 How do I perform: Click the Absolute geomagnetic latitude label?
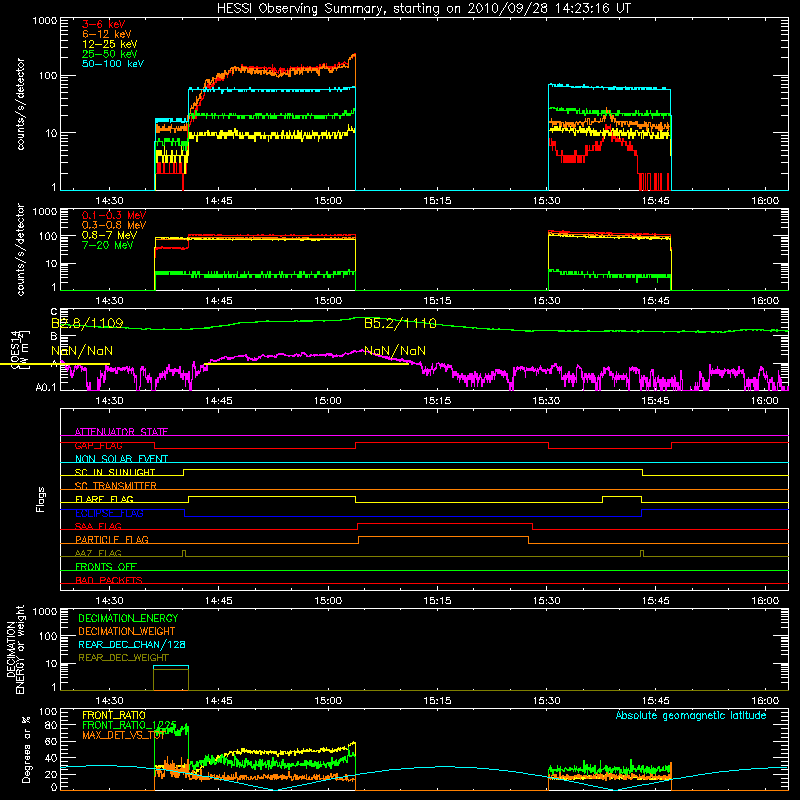point(691,715)
